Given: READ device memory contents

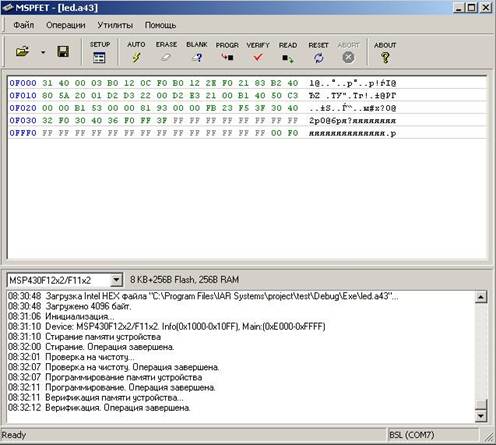Looking at the screenshot, I should (288, 52).
